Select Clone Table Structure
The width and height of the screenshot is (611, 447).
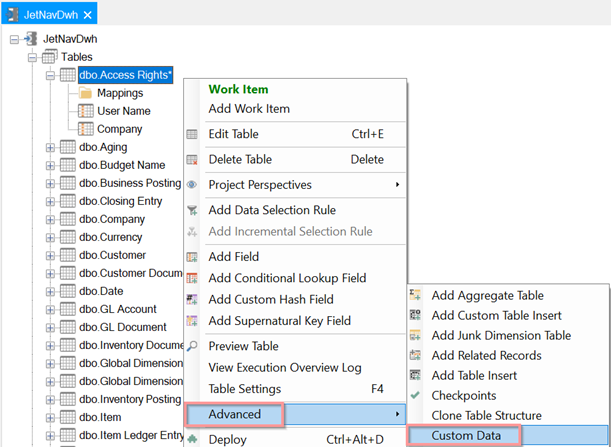[486, 415]
